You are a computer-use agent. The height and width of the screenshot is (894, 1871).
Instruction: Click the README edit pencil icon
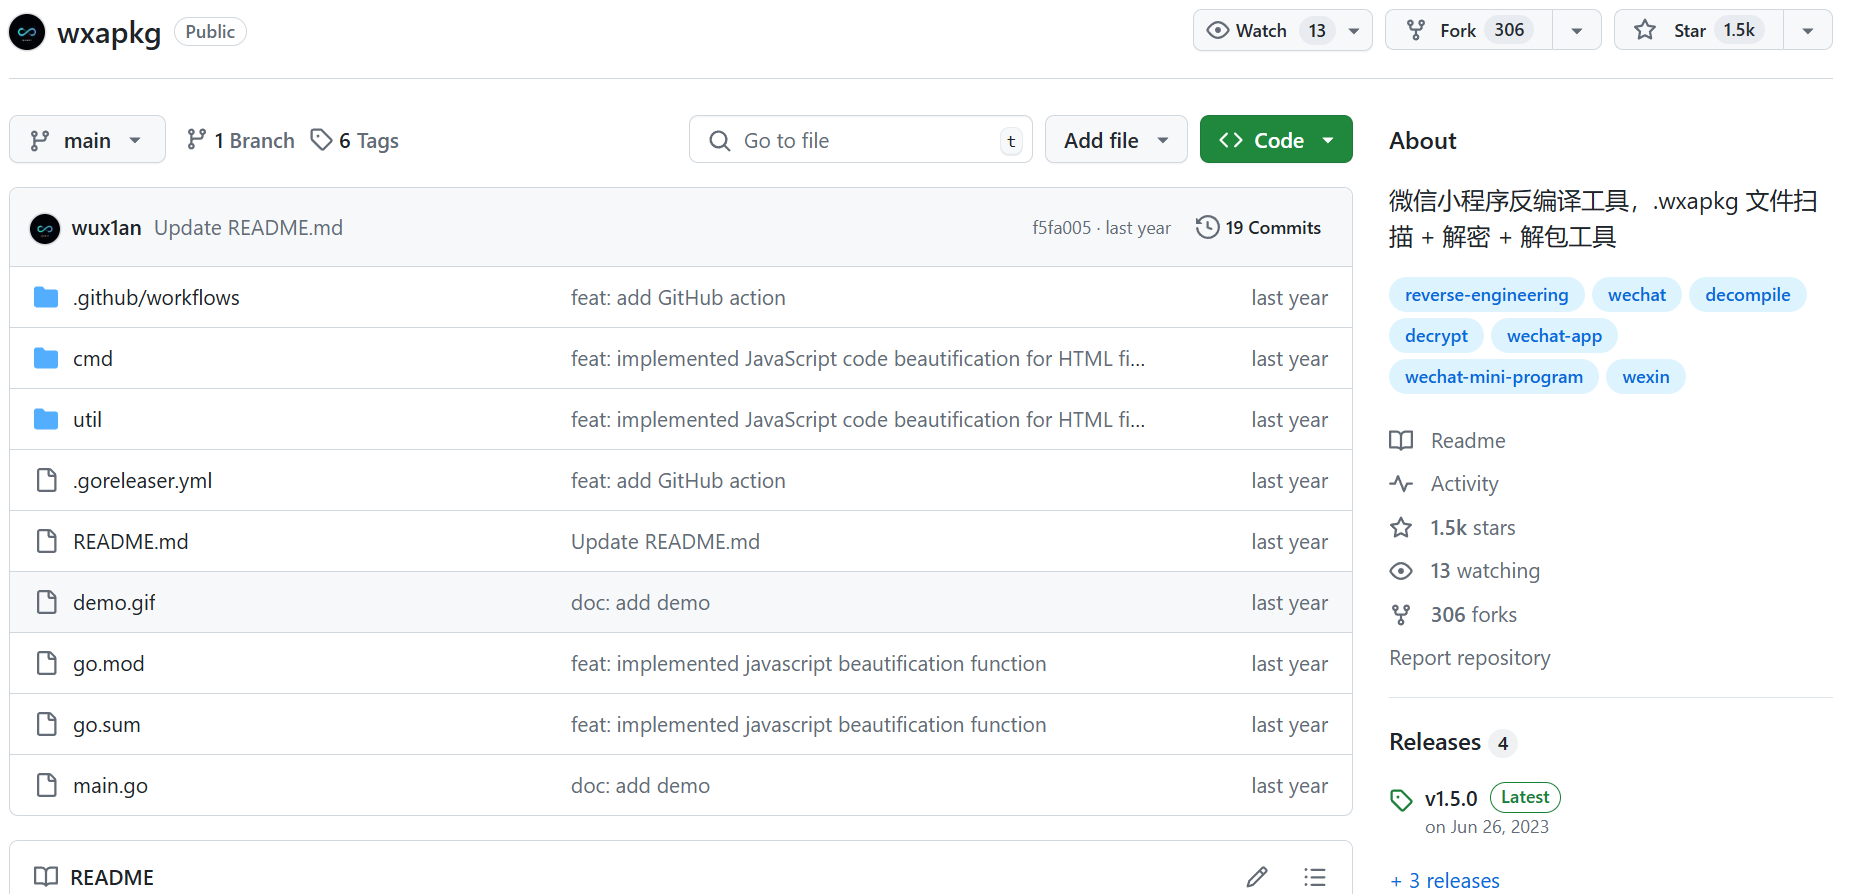[1257, 877]
